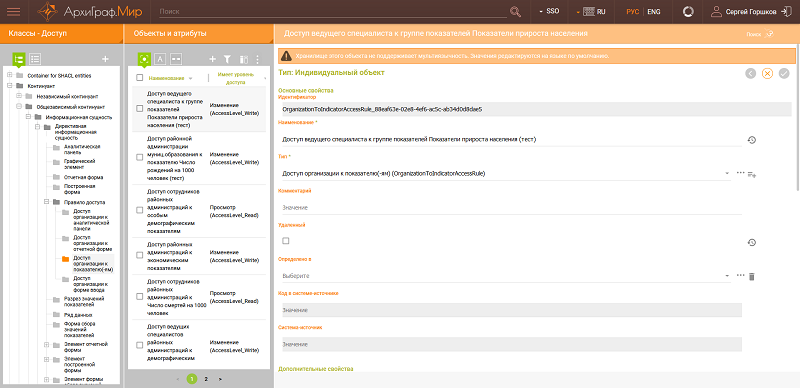This screenshot has width=800, height=388.
Task: Click the back arrow circle button
Action: point(751,74)
